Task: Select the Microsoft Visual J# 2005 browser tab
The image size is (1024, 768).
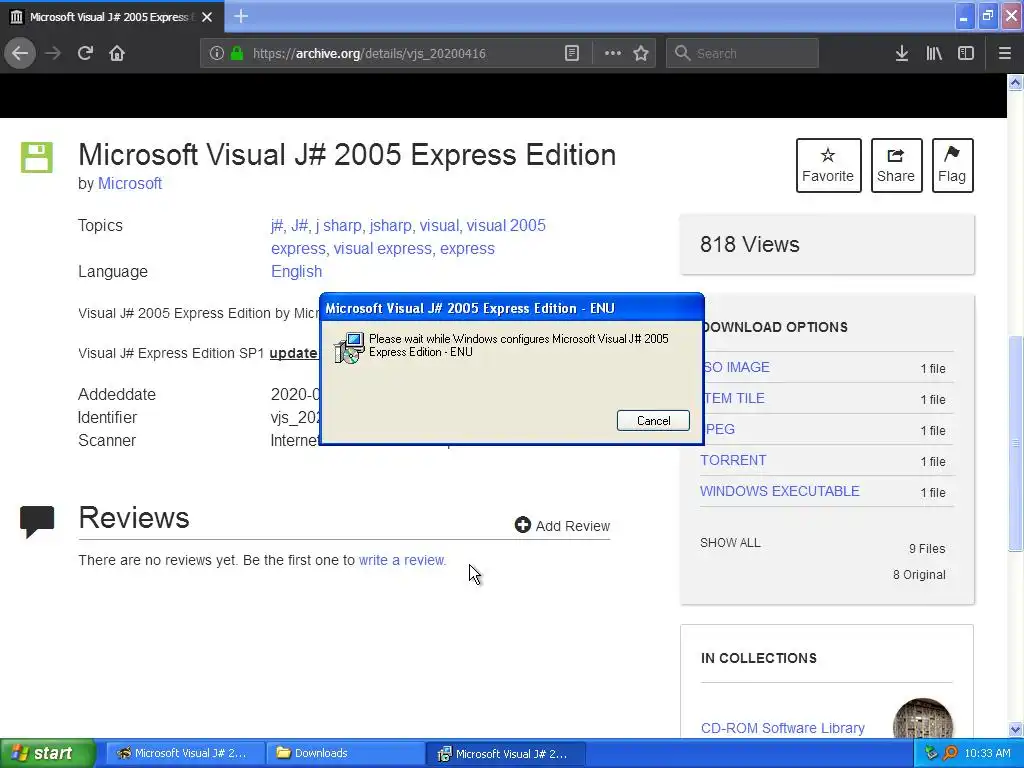Action: click(x=109, y=17)
